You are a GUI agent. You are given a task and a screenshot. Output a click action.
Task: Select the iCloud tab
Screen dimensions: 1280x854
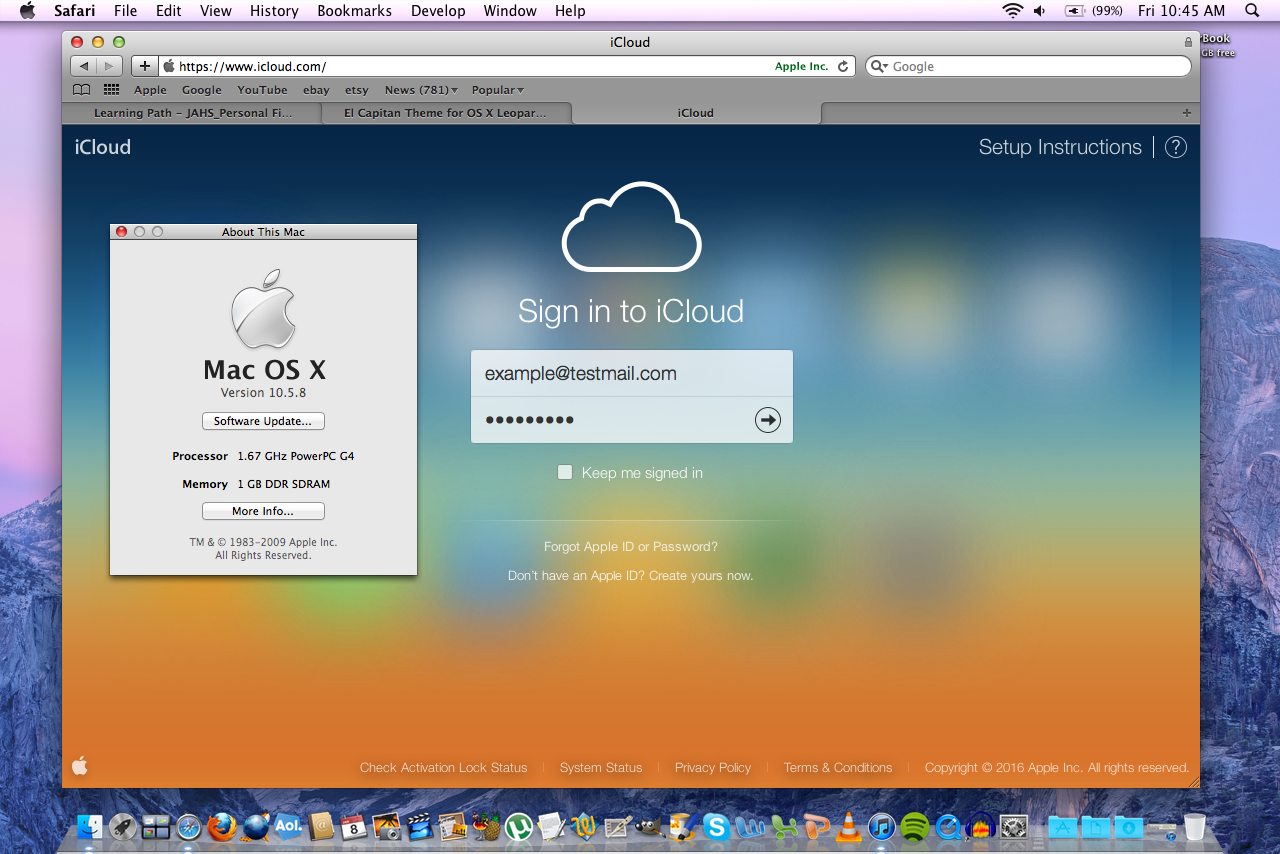tap(696, 113)
